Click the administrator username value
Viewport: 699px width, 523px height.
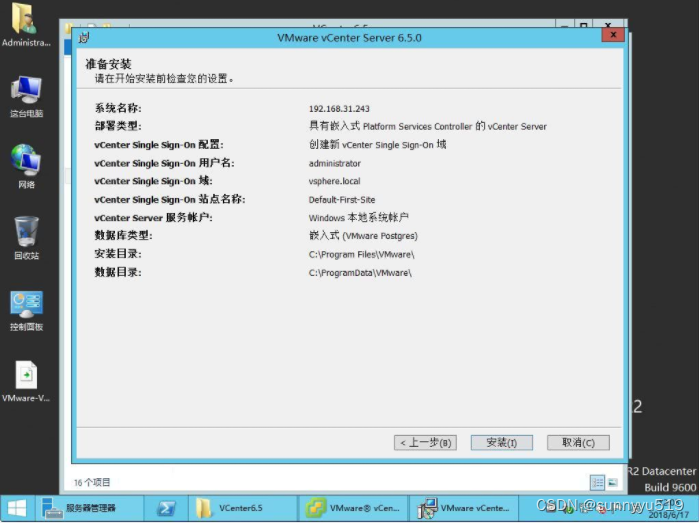[335, 163]
